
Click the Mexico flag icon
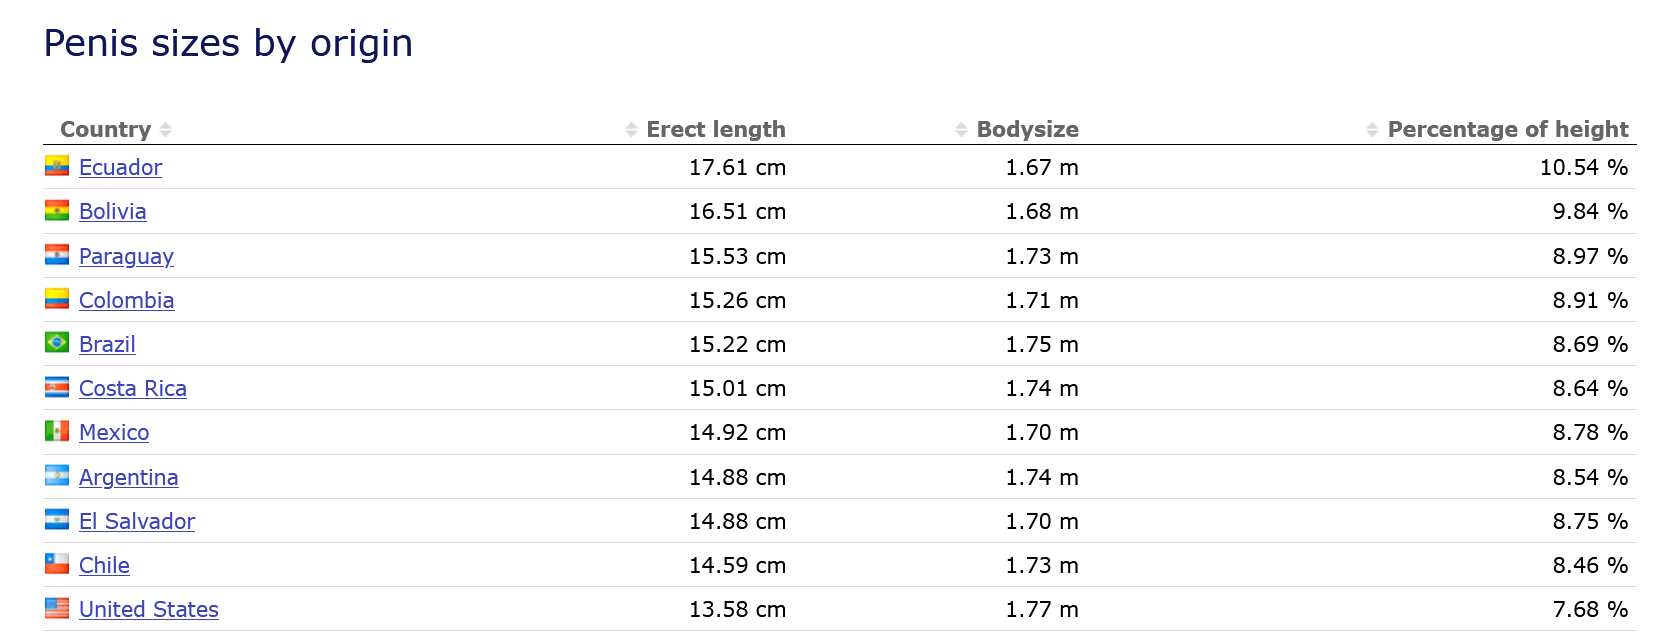[57, 431]
